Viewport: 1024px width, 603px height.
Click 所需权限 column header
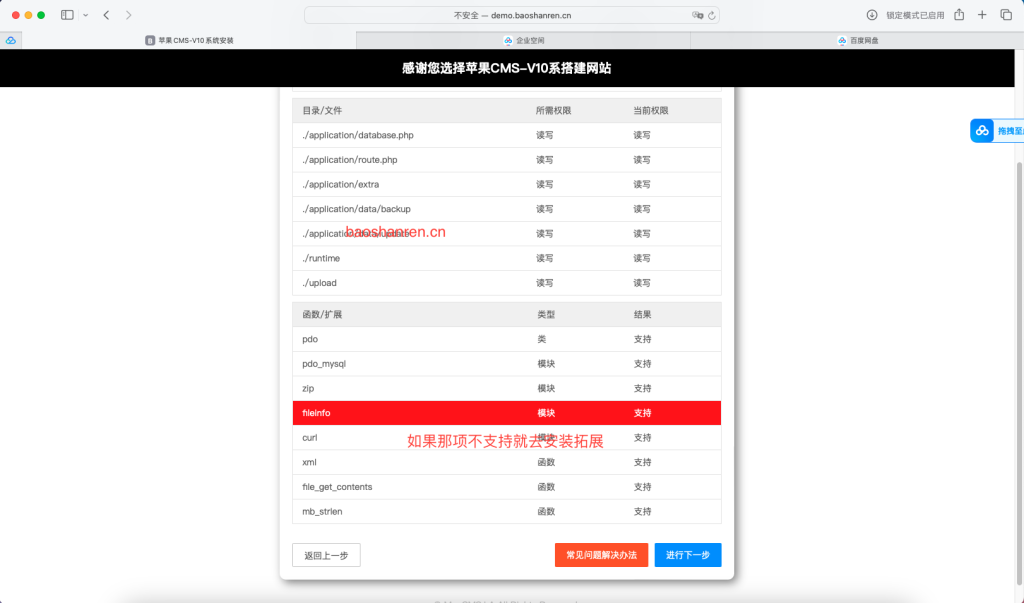[553, 110]
